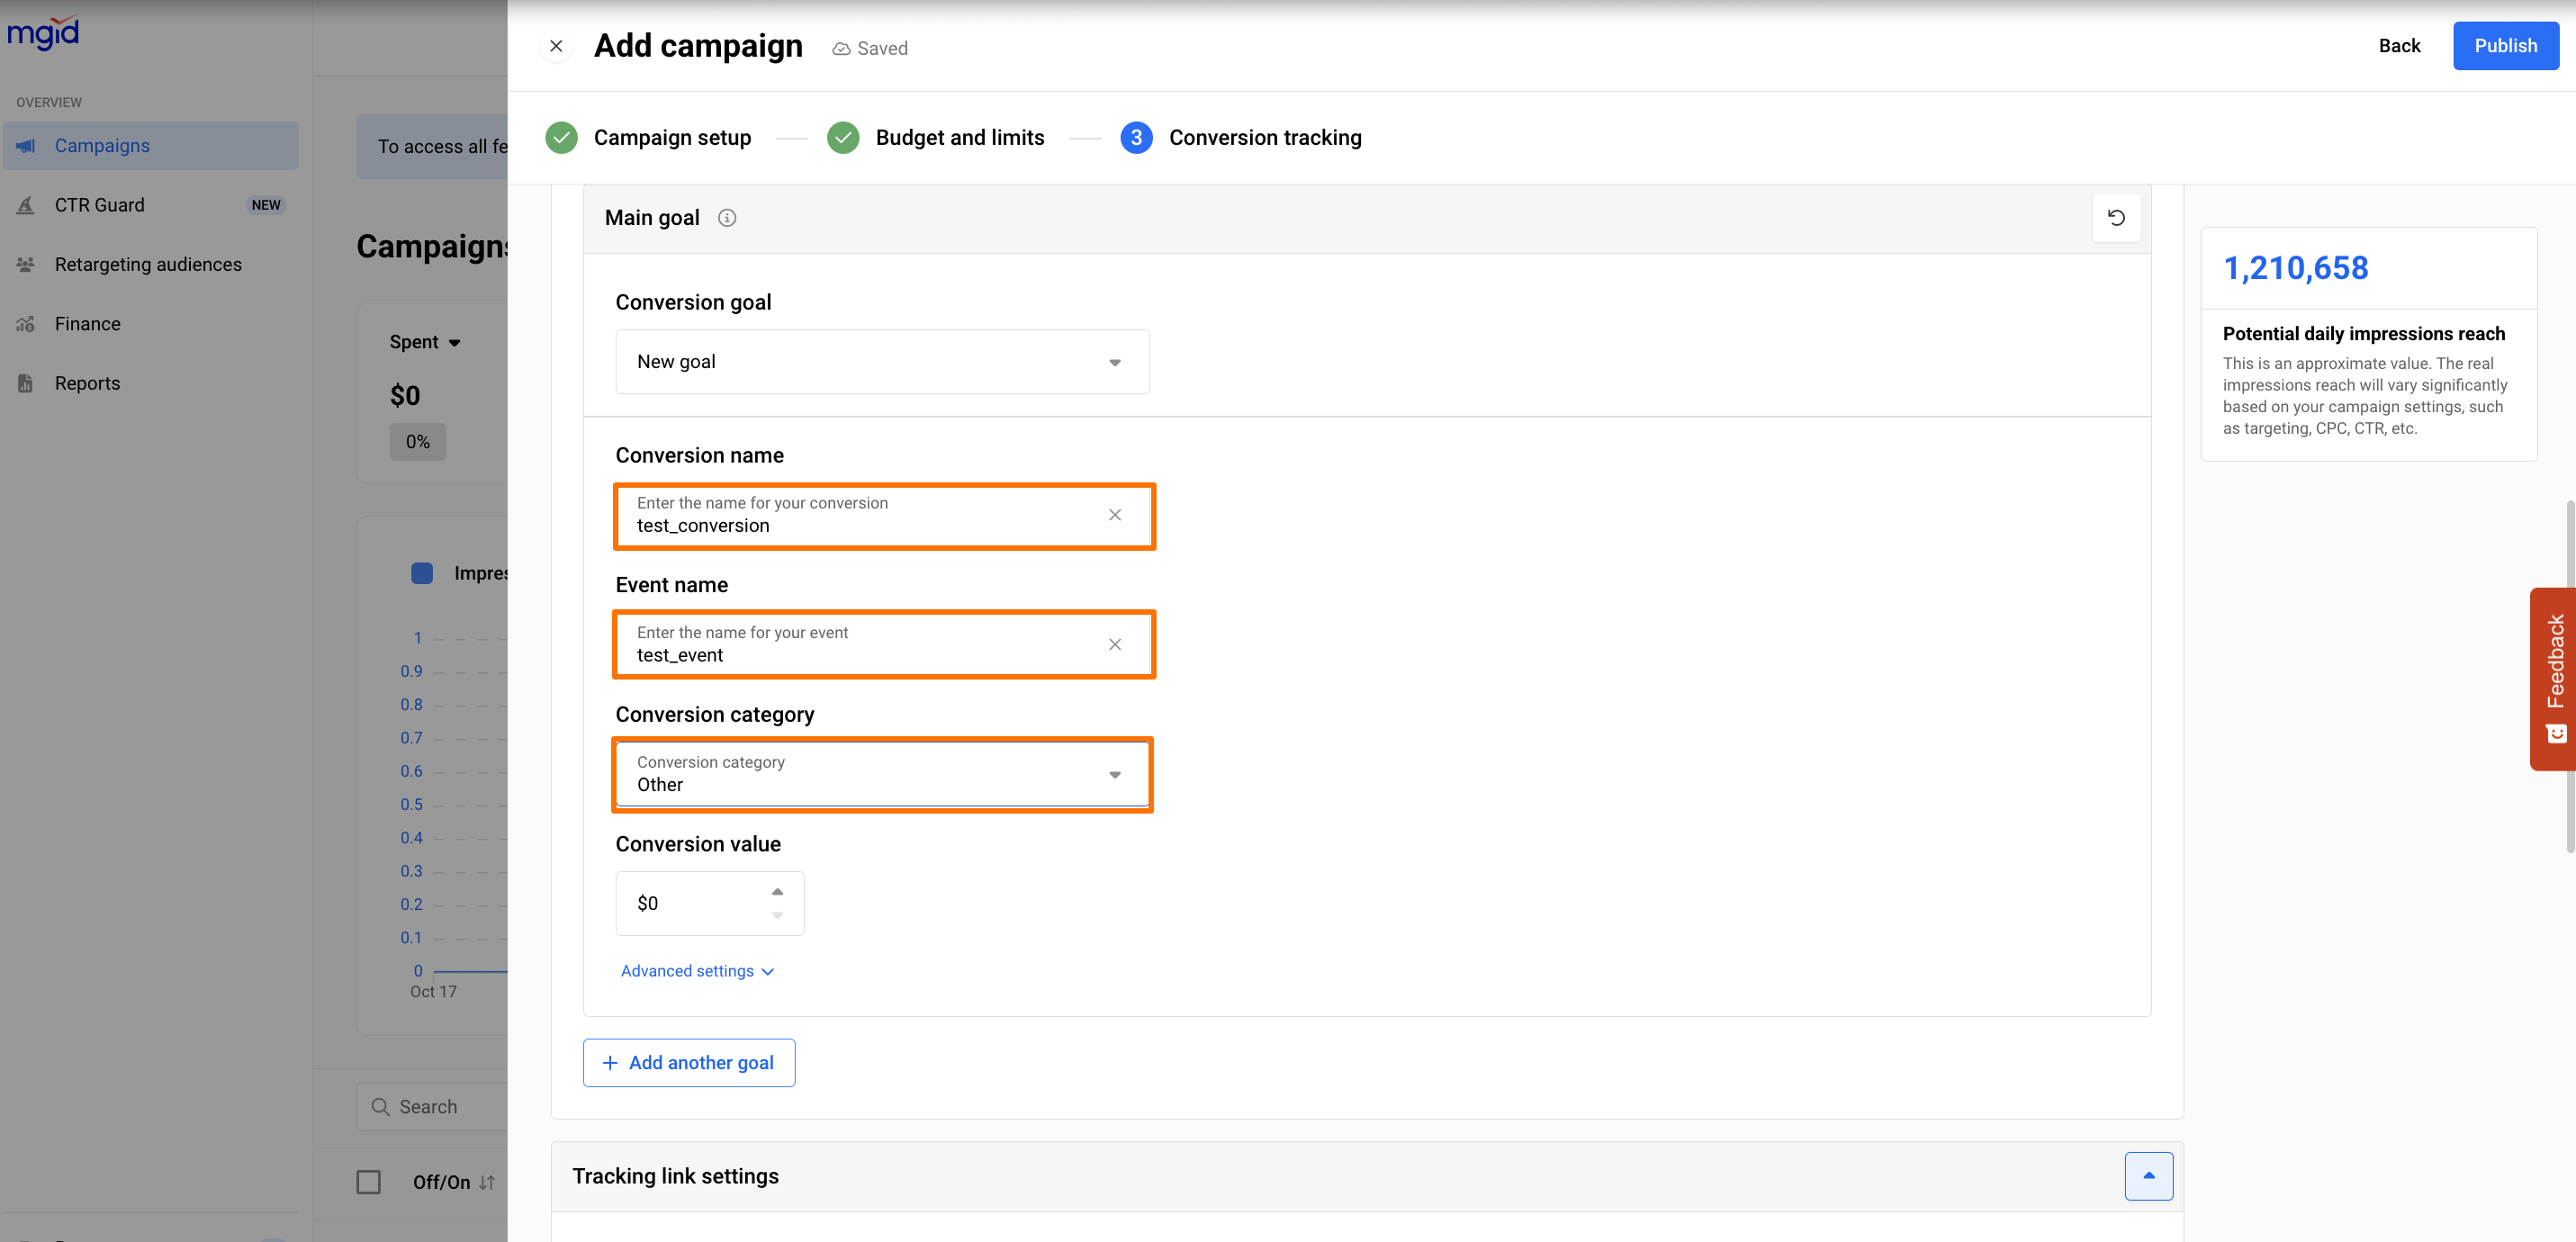Collapse the Tracking link settings section
Viewport: 2576px width, 1242px height.
point(2148,1176)
